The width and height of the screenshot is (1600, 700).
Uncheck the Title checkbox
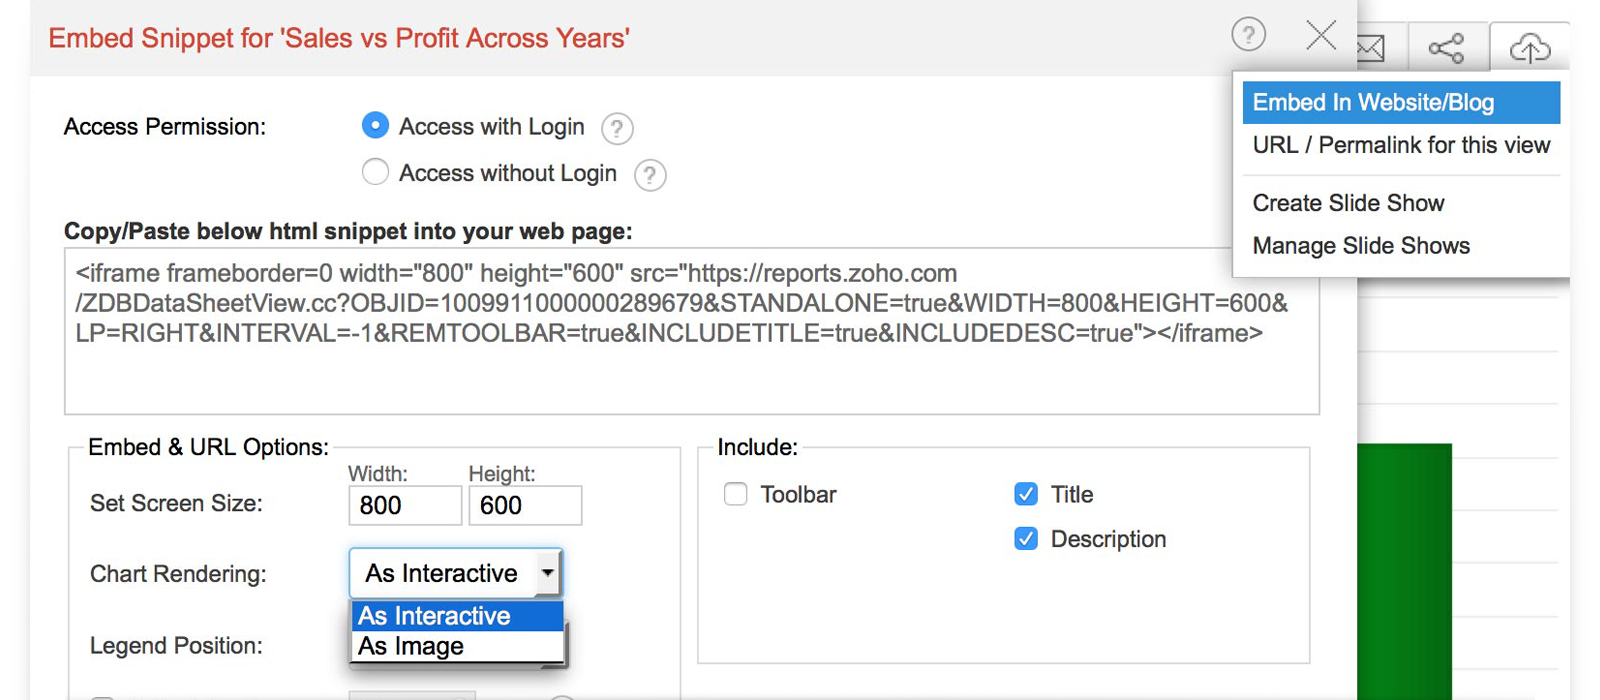1026,494
